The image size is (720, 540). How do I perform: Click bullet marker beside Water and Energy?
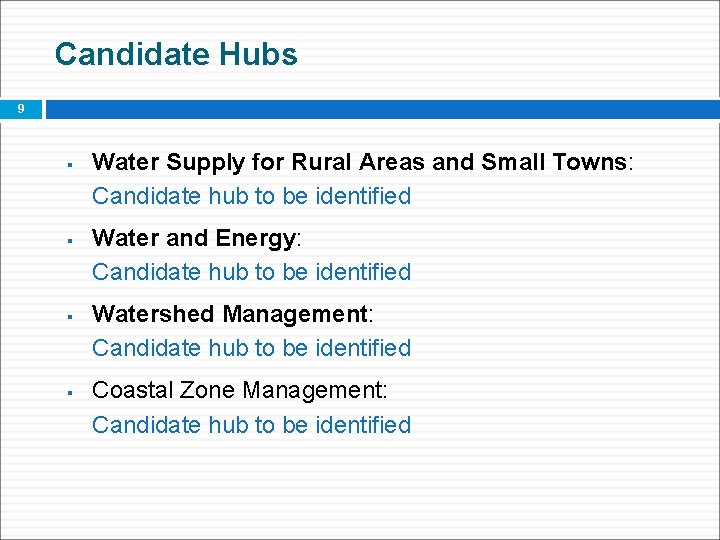70,241
